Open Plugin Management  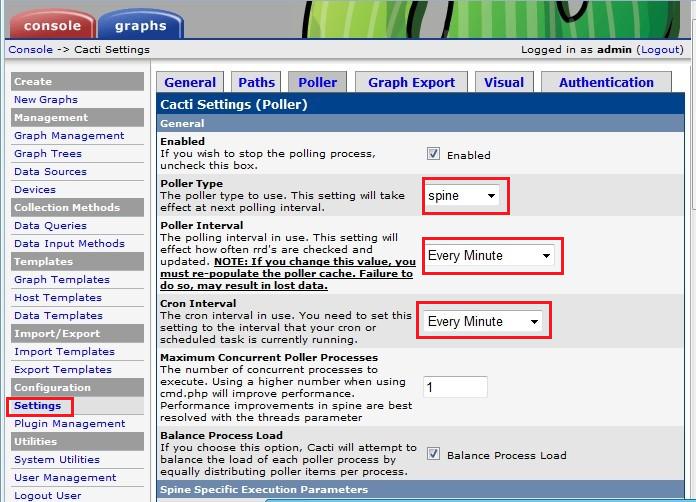coord(70,423)
